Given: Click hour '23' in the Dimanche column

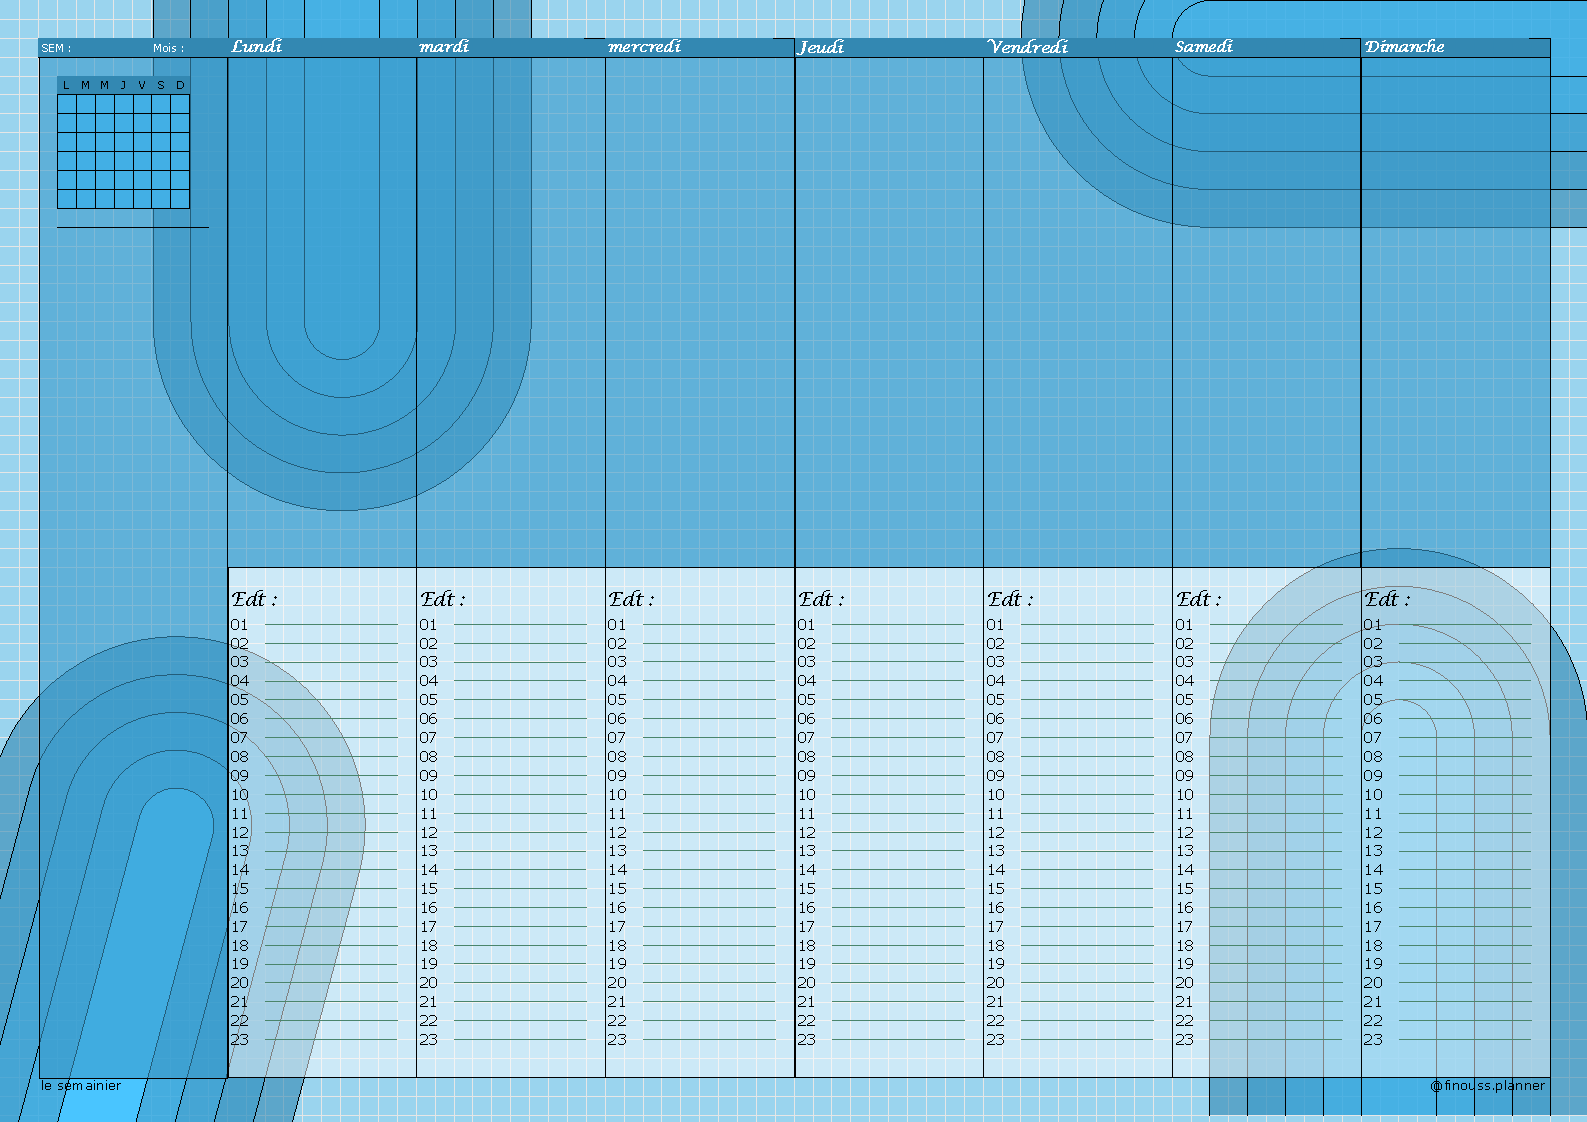Looking at the screenshot, I should click(x=1374, y=1040).
